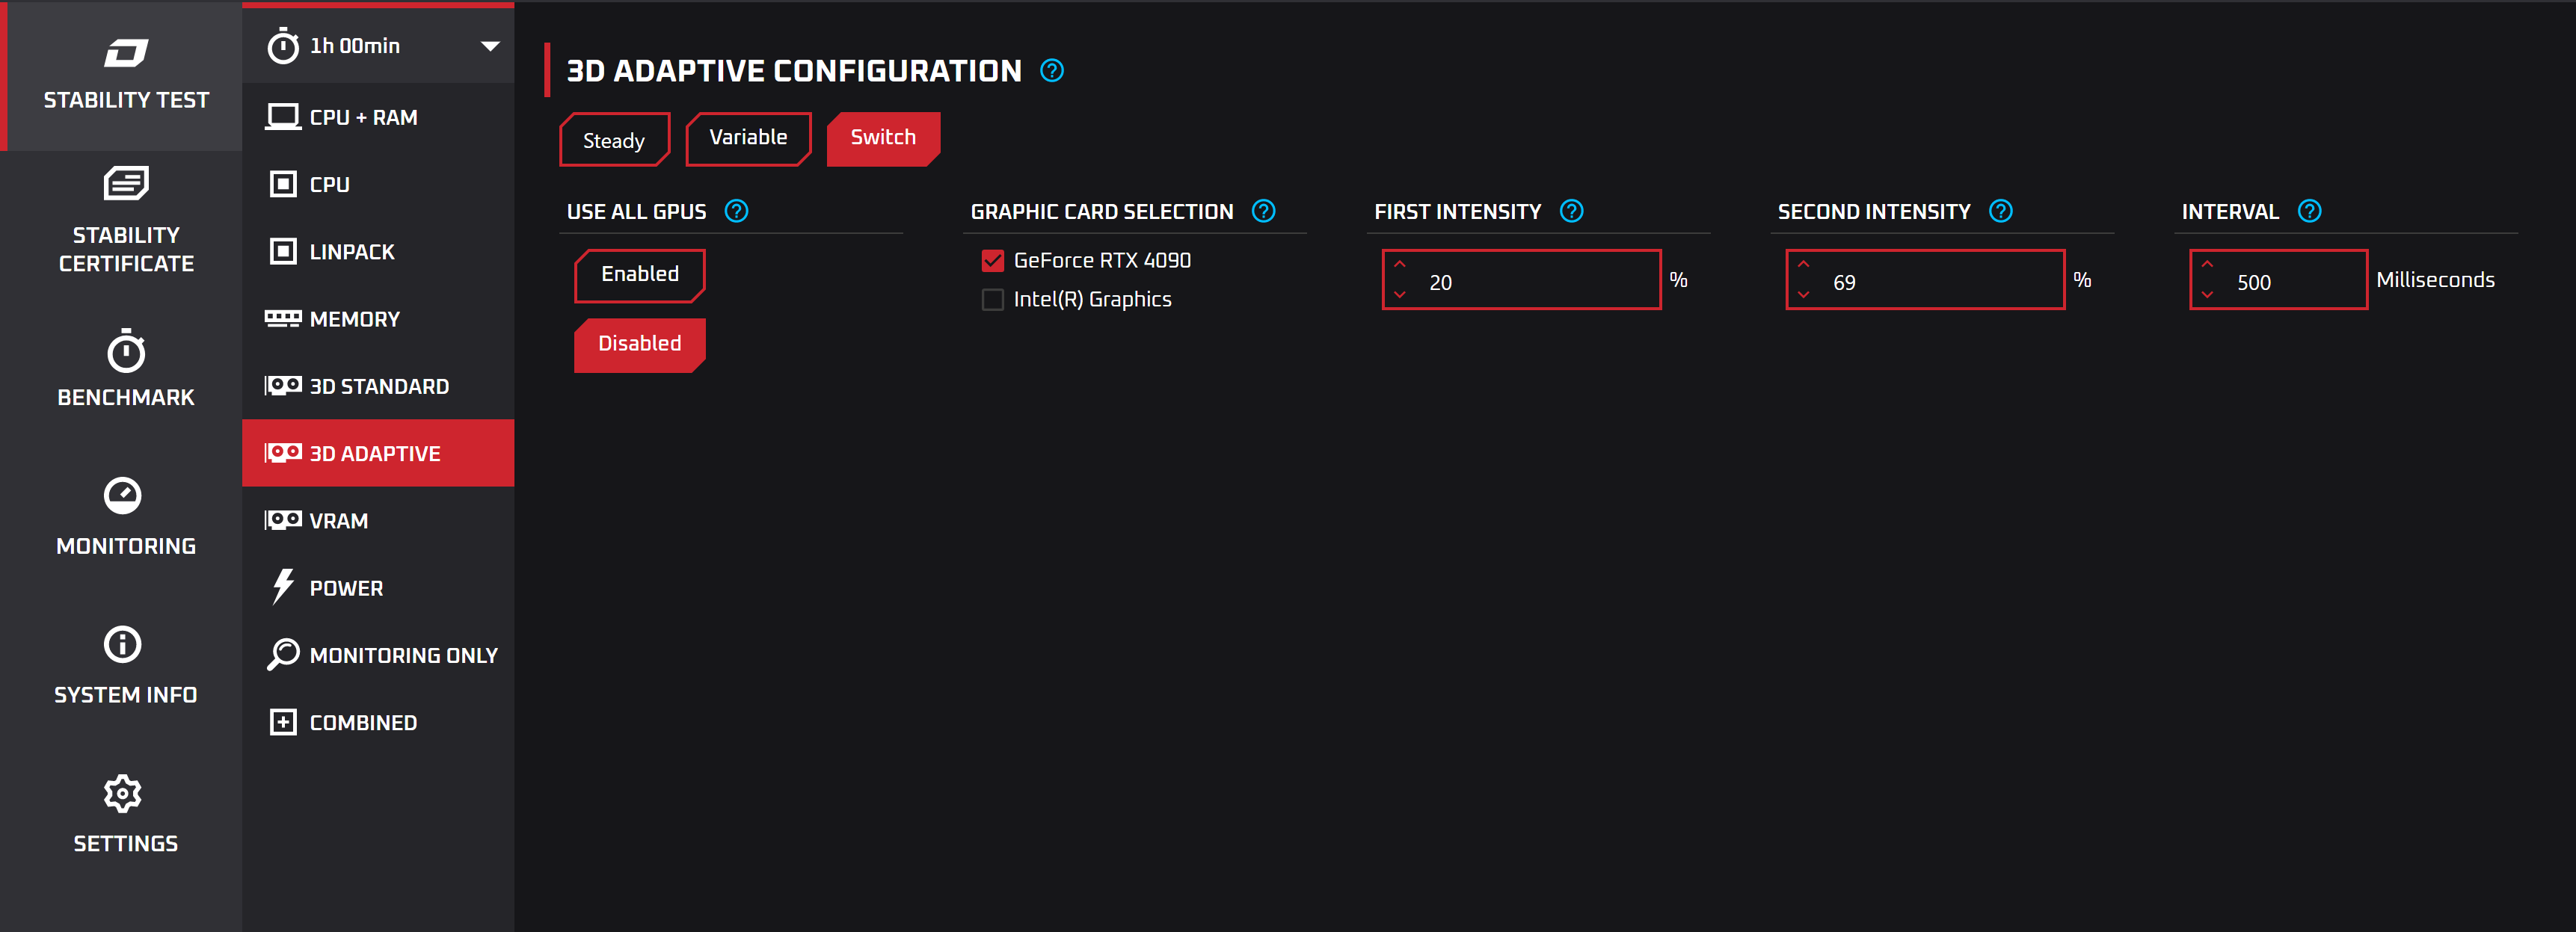Open help for 3D Adaptive Configuration title

click(1052, 71)
